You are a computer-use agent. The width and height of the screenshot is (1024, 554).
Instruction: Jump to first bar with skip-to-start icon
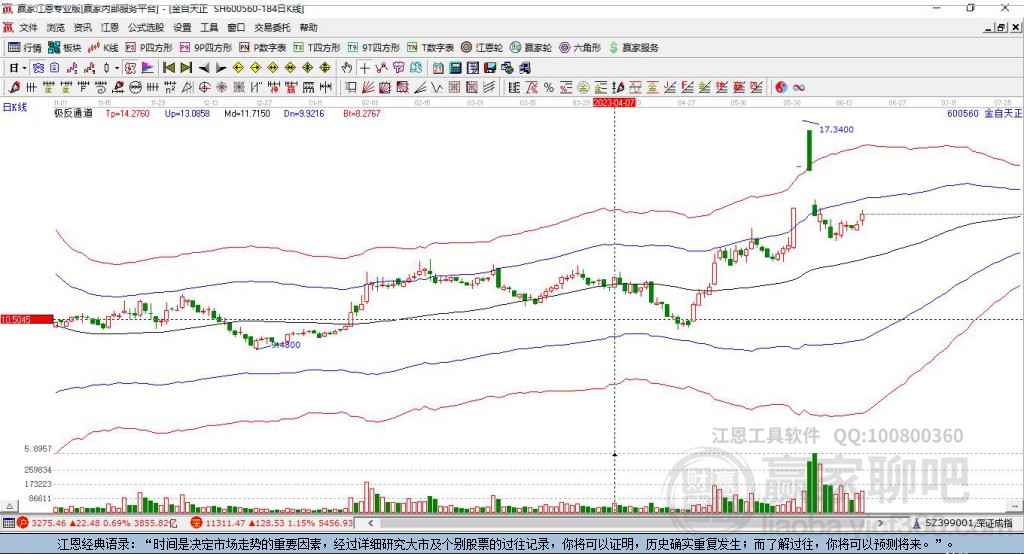pos(168,68)
